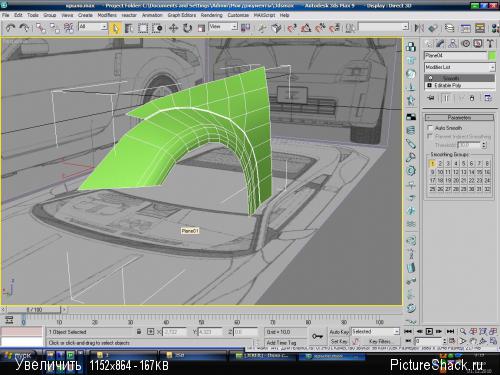
Task: Click the Pin Stack icon
Action: (431, 98)
